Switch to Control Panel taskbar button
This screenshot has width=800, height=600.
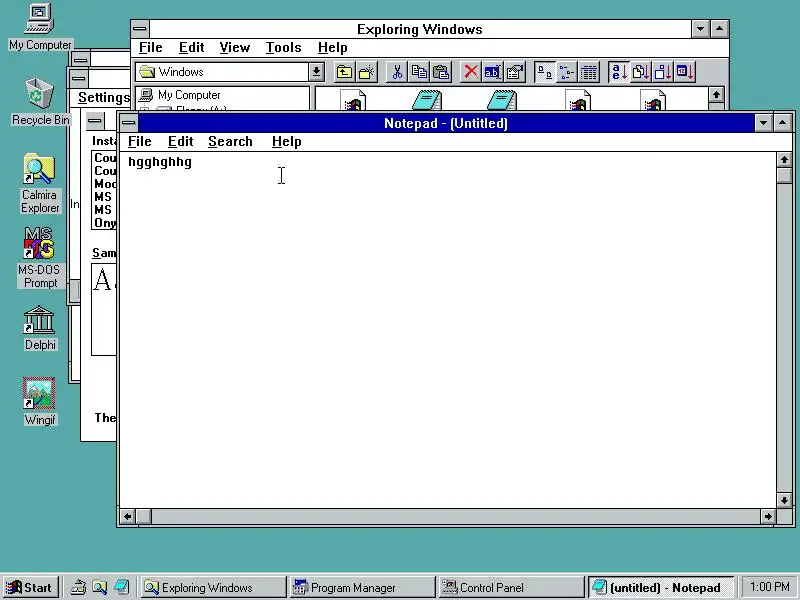pos(512,588)
